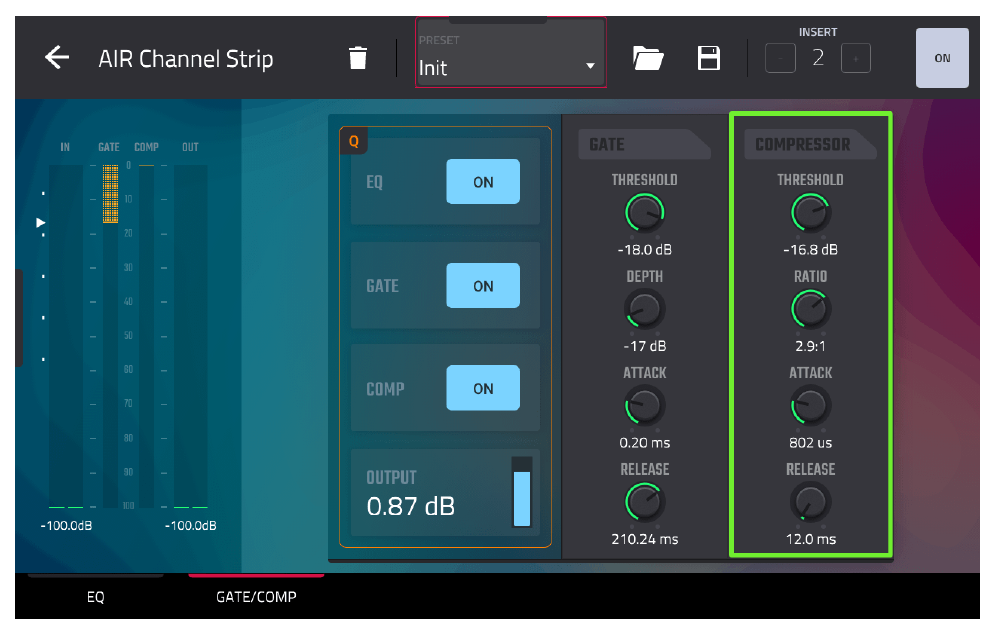The height and width of the screenshot is (636, 996).
Task: Click the Compressor ratio value 2.9:1
Action: (811, 346)
